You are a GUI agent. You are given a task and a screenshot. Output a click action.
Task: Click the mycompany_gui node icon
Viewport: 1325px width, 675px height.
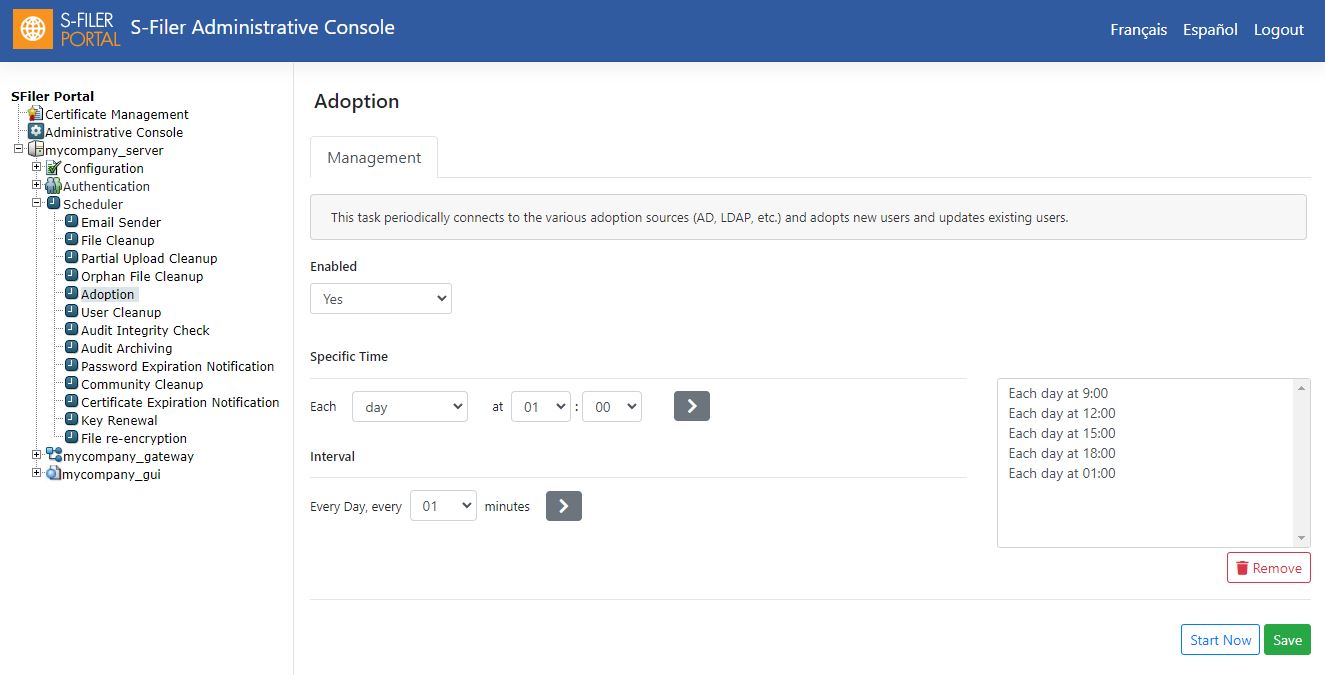click(54, 474)
